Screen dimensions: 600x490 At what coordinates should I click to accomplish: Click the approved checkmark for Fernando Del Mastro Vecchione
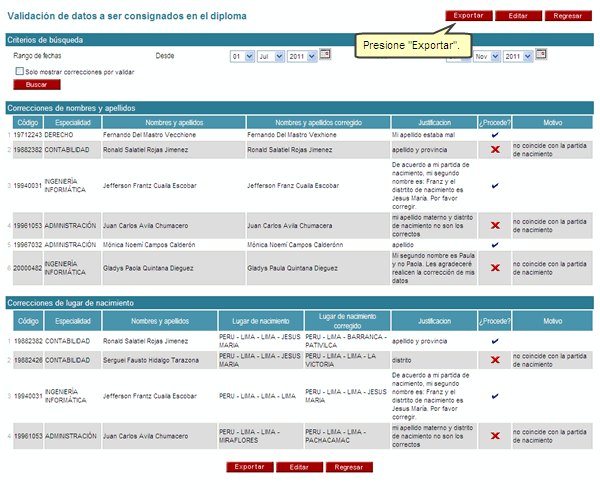pos(495,135)
